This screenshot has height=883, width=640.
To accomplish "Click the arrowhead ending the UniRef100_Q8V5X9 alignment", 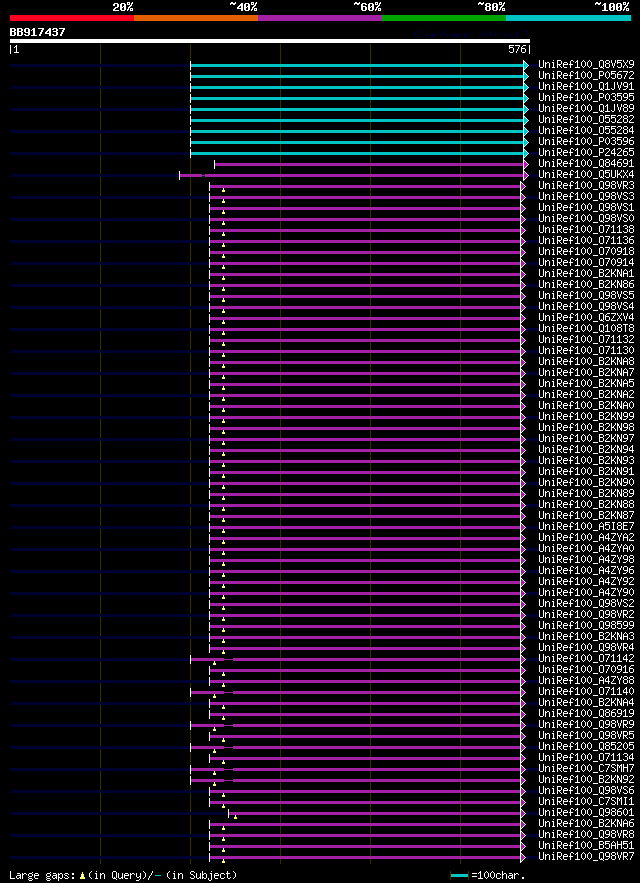I will point(526,65).
